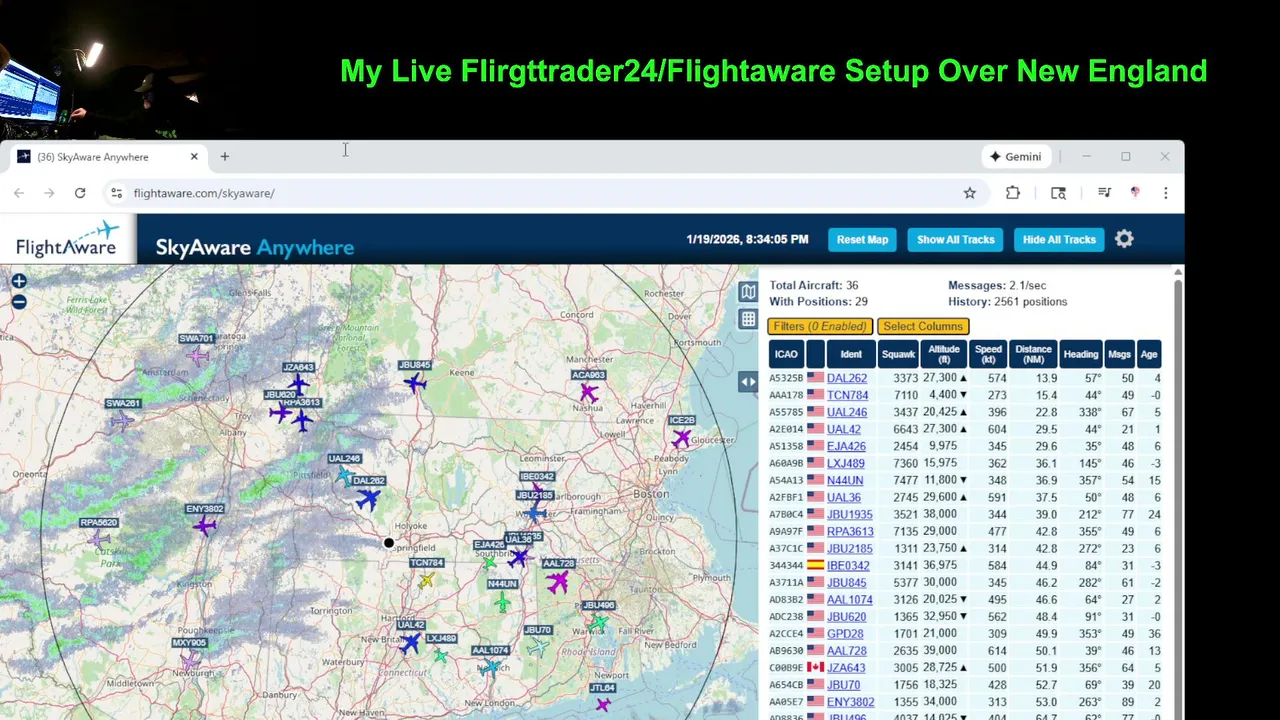The width and height of the screenshot is (1280, 720).
Task: Click the AAL728 aircraft on the map
Action: click(x=558, y=581)
